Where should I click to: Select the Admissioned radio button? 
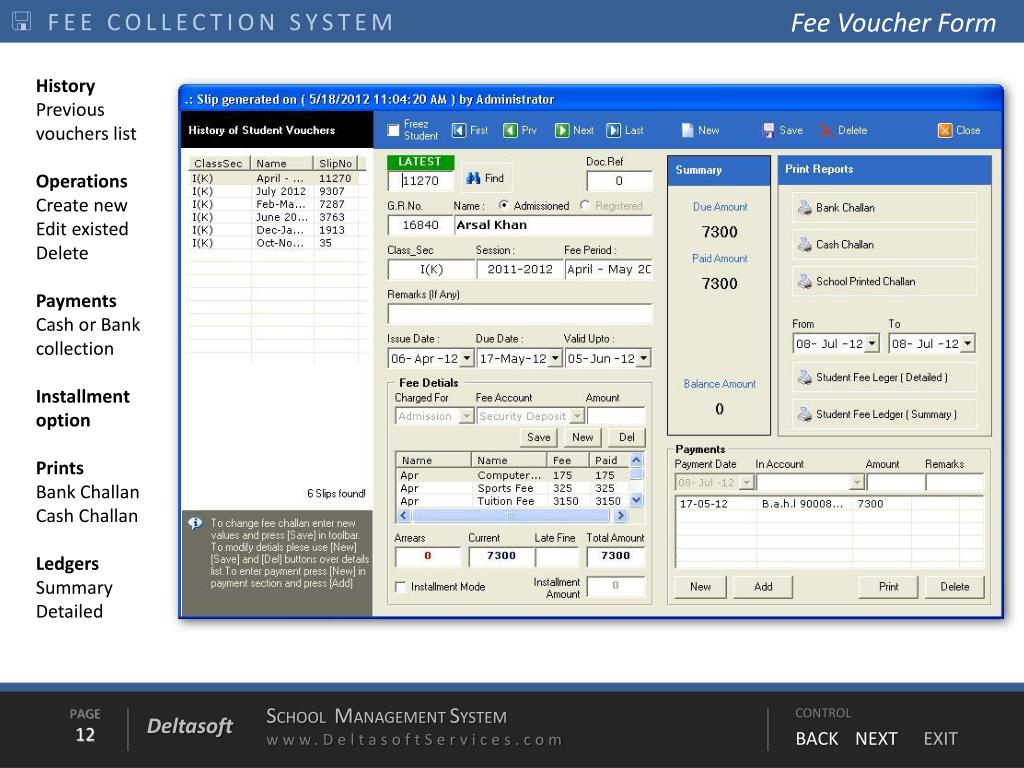pyautogui.click(x=504, y=205)
